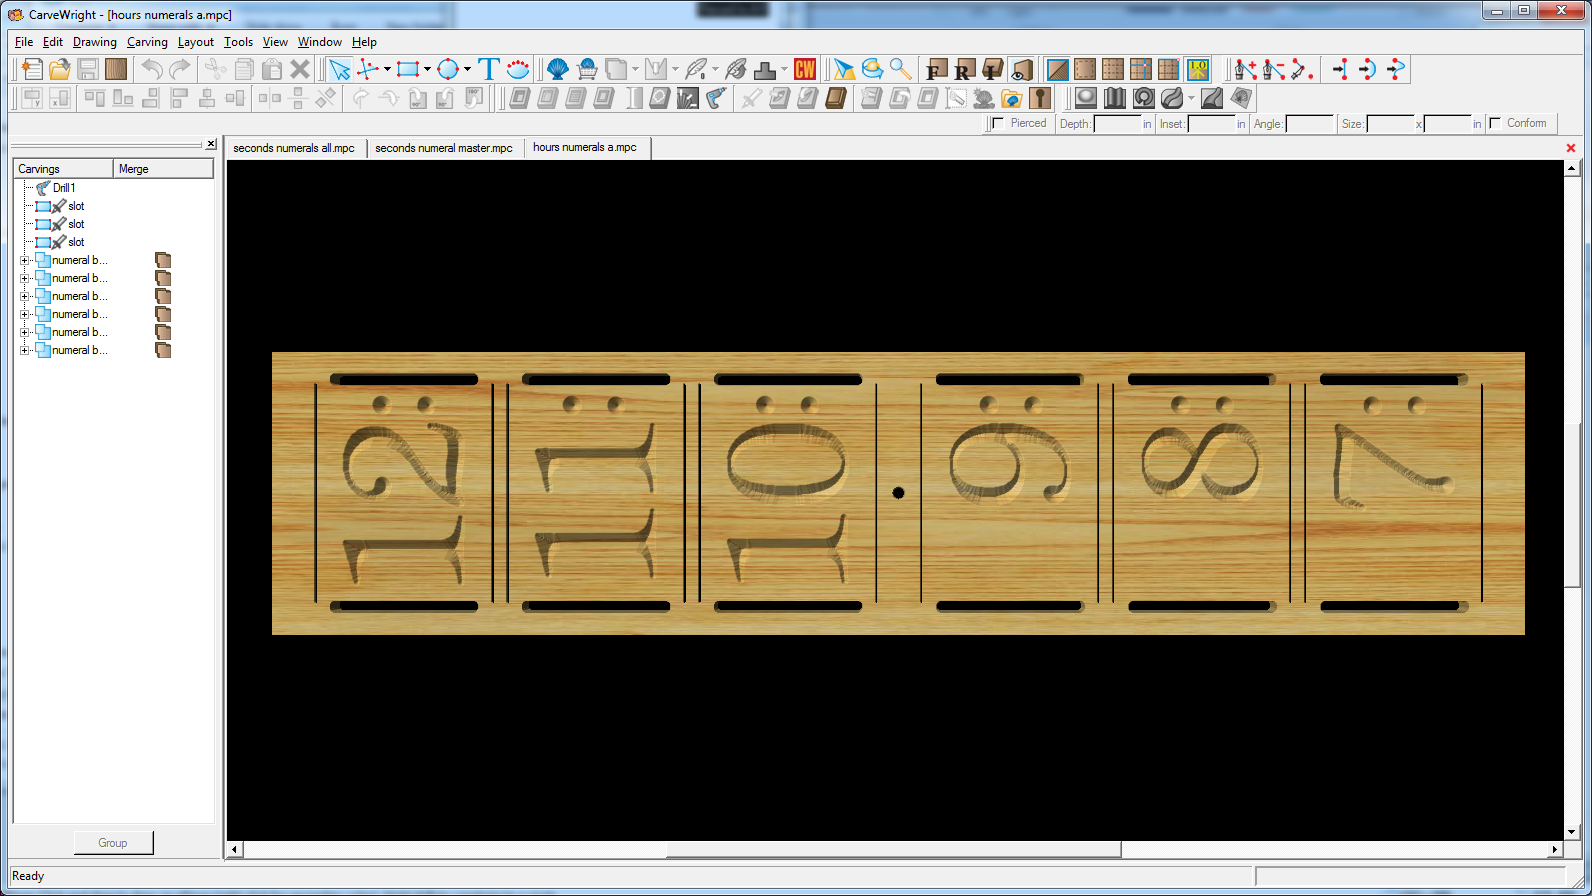Click the ring texture carve icon
Image resolution: width=1592 pixels, height=896 pixels.
click(x=1144, y=98)
